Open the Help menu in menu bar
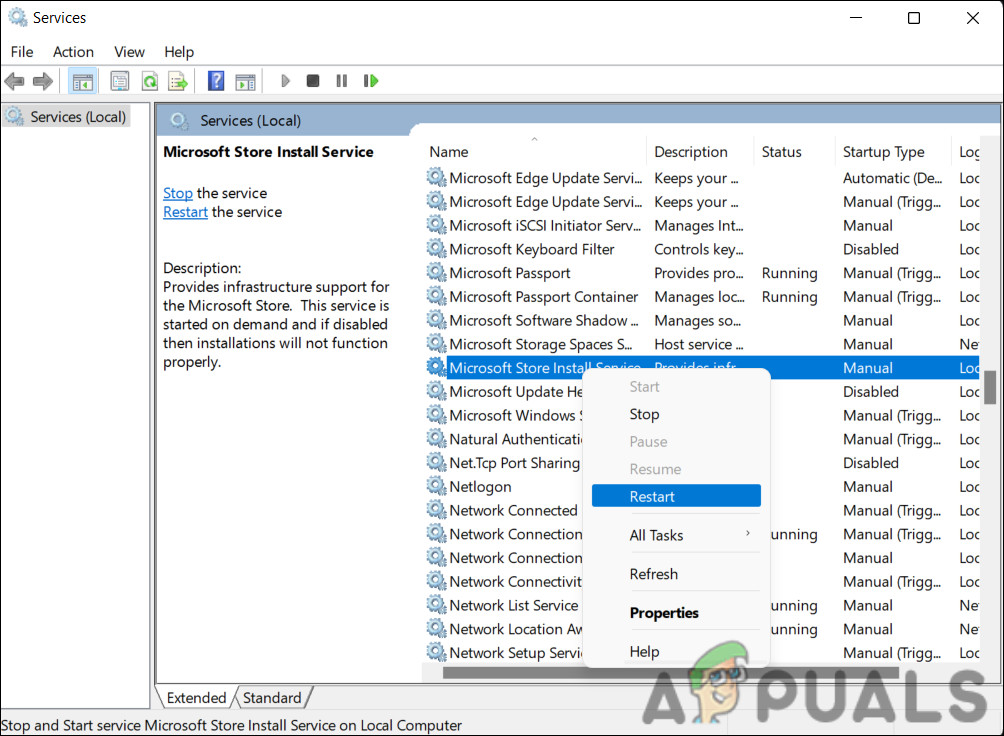Screen dimensions: 1004x736 point(179,52)
